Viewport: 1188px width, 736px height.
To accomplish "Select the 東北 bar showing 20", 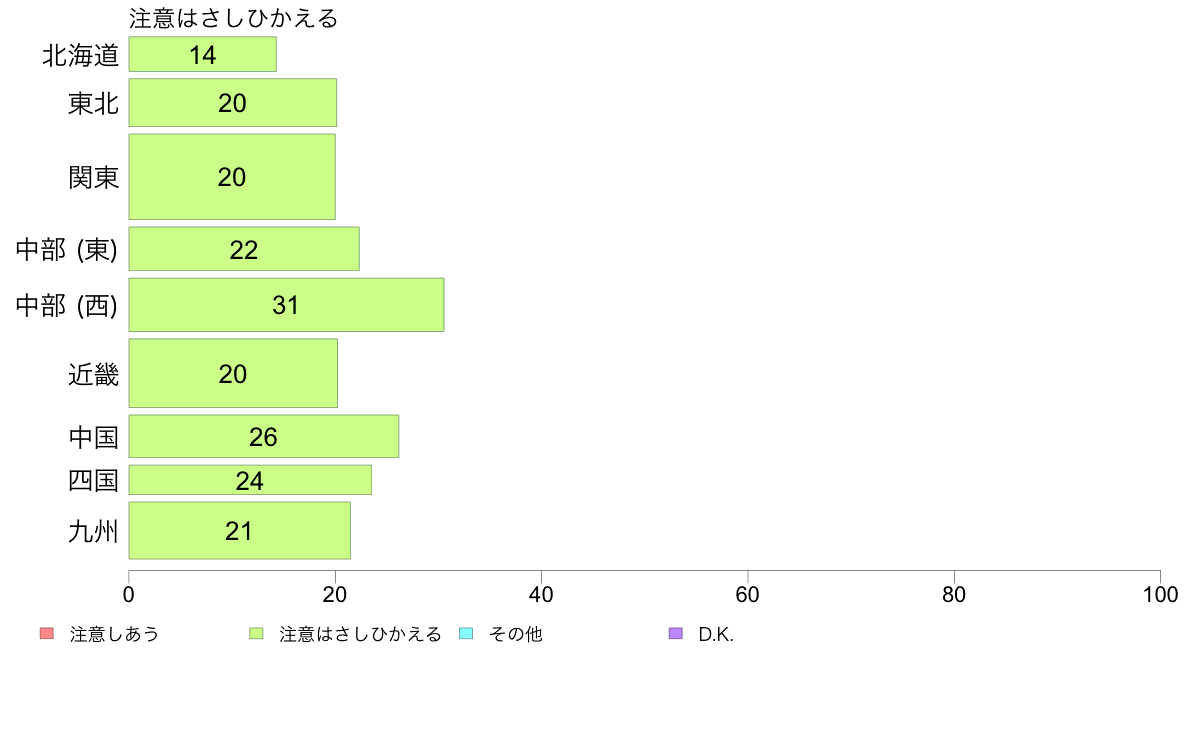I will (x=233, y=102).
